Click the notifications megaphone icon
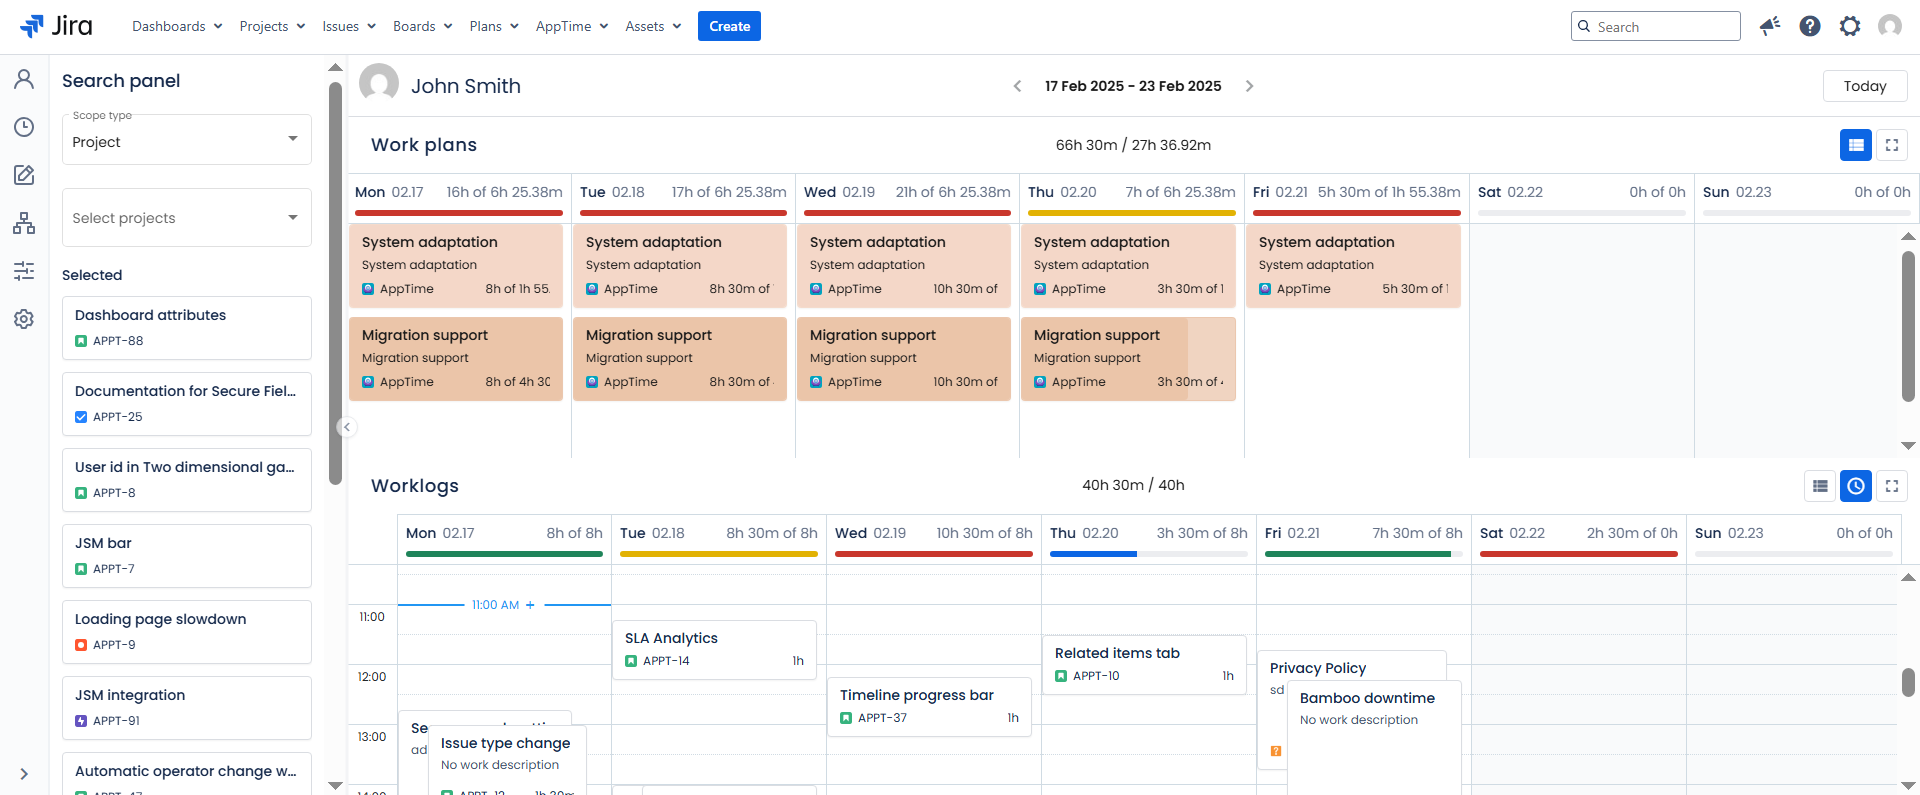The image size is (1920, 795). (x=1770, y=26)
